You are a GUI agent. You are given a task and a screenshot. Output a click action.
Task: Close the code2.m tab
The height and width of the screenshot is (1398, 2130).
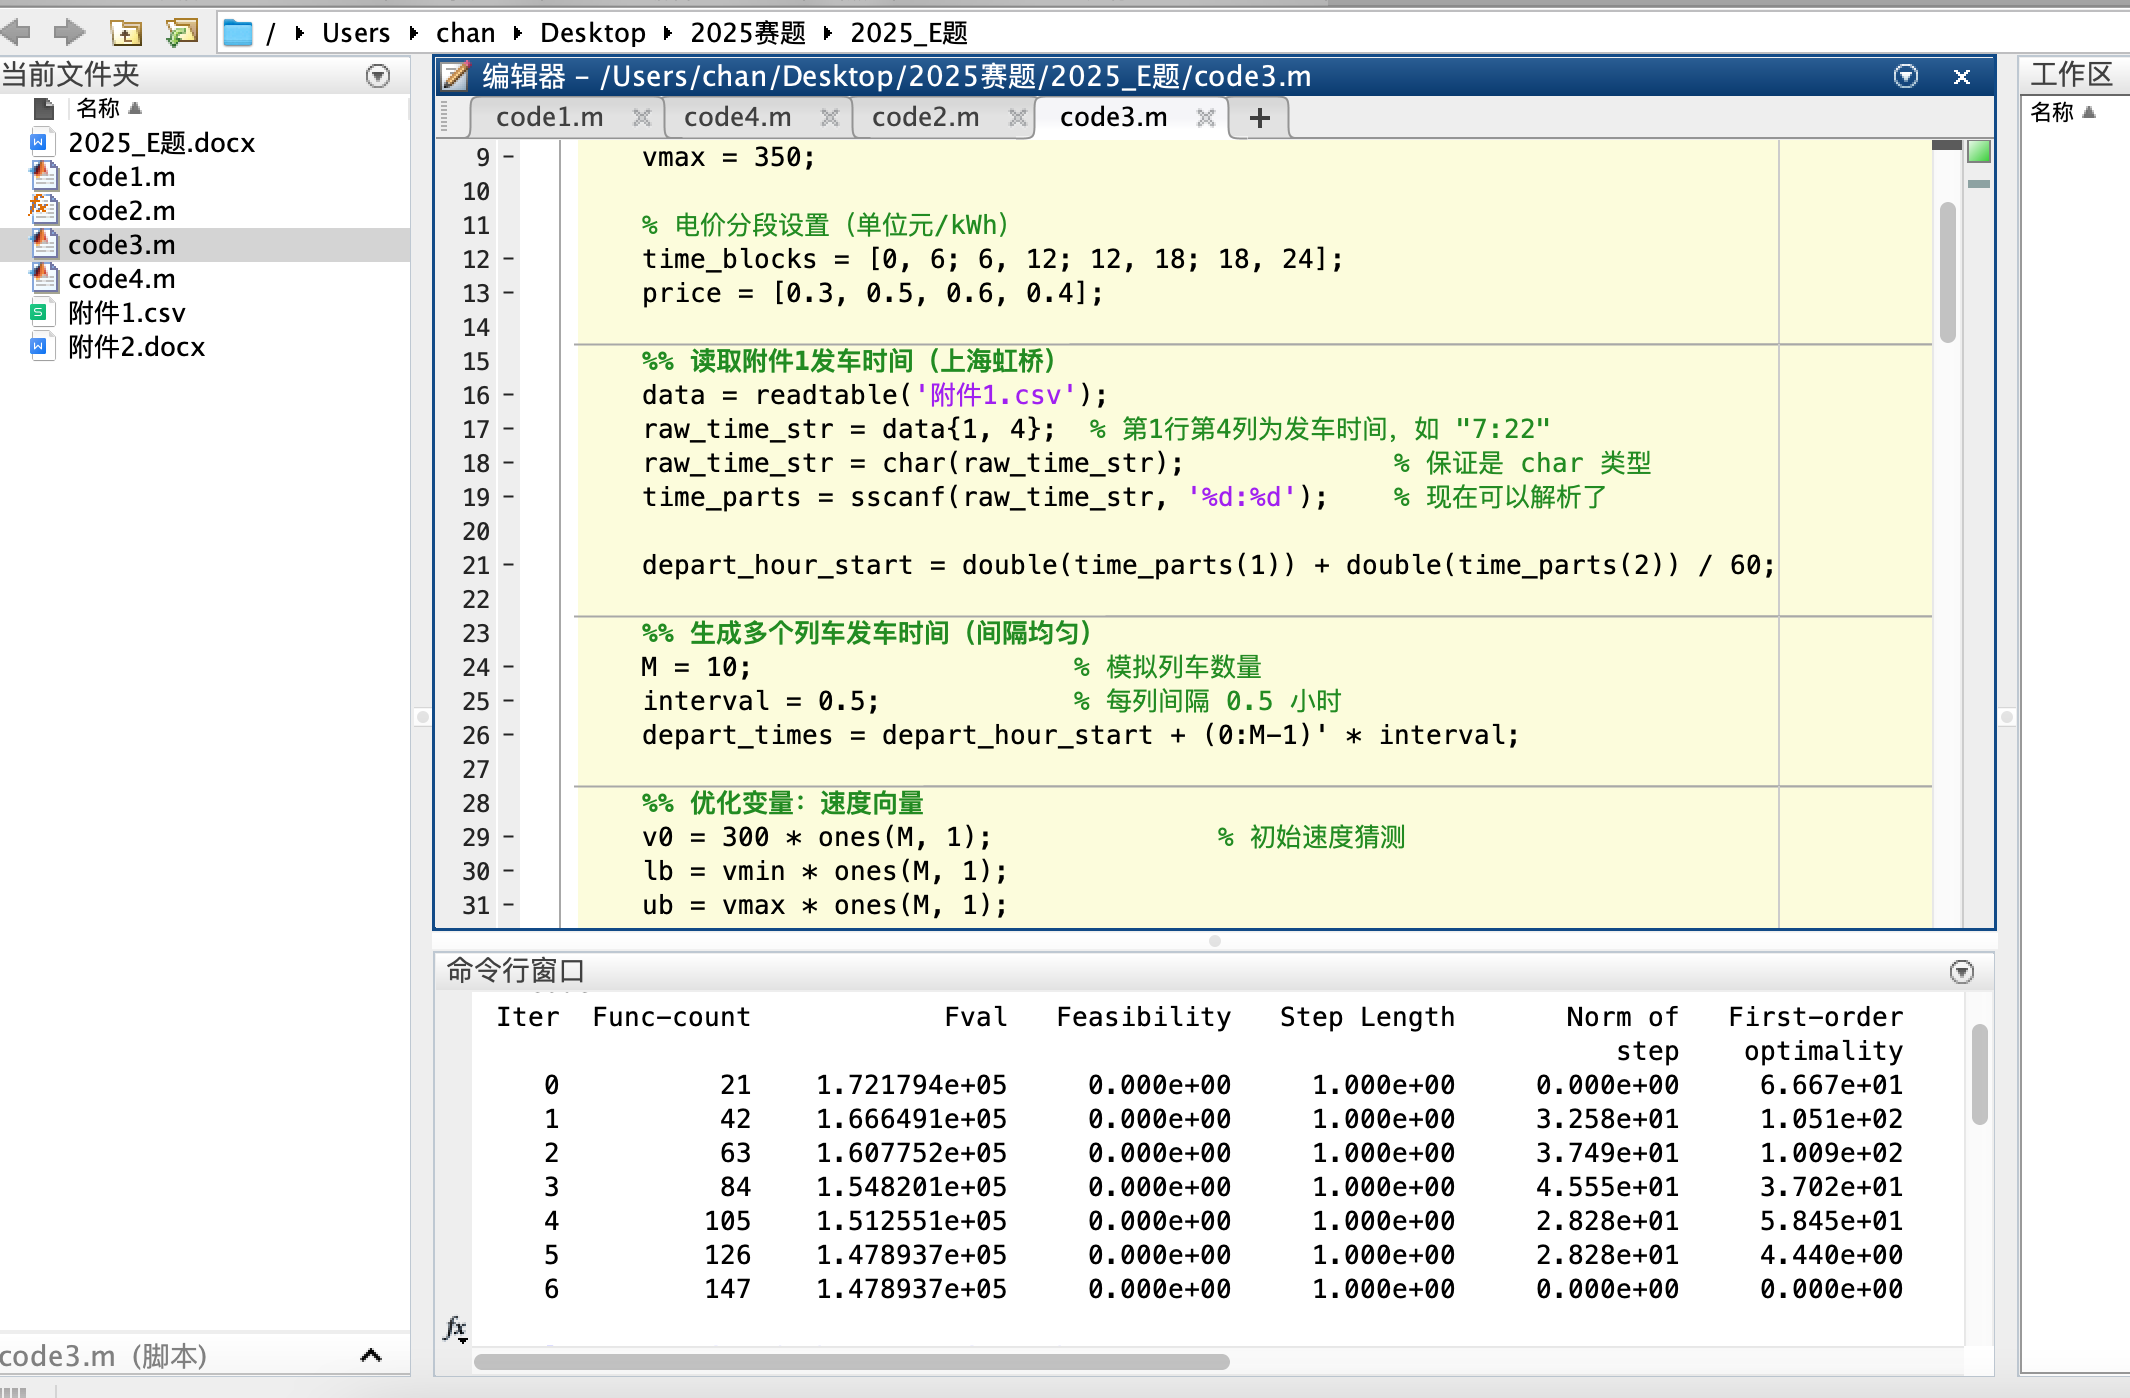[1018, 119]
